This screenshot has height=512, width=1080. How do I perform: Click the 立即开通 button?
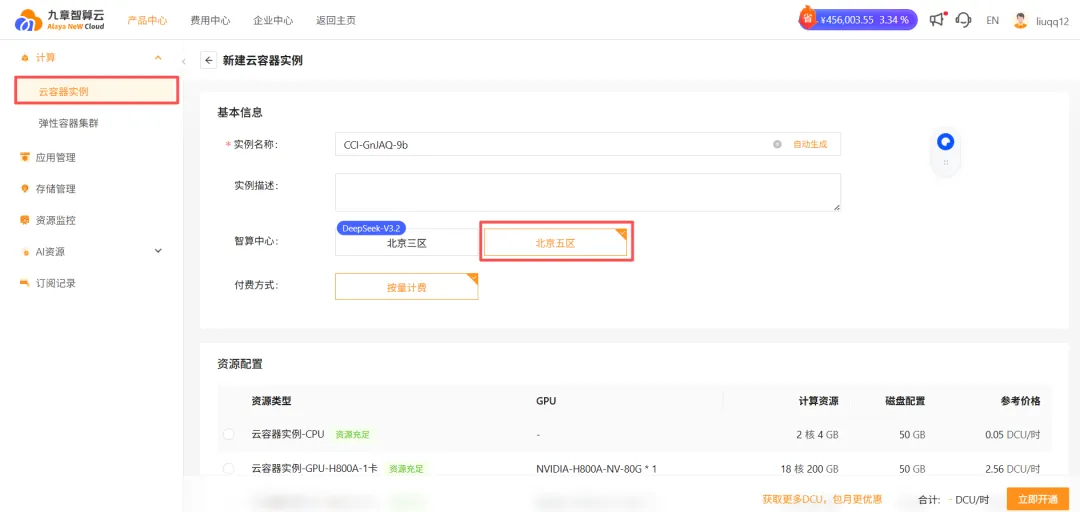[1036, 499]
